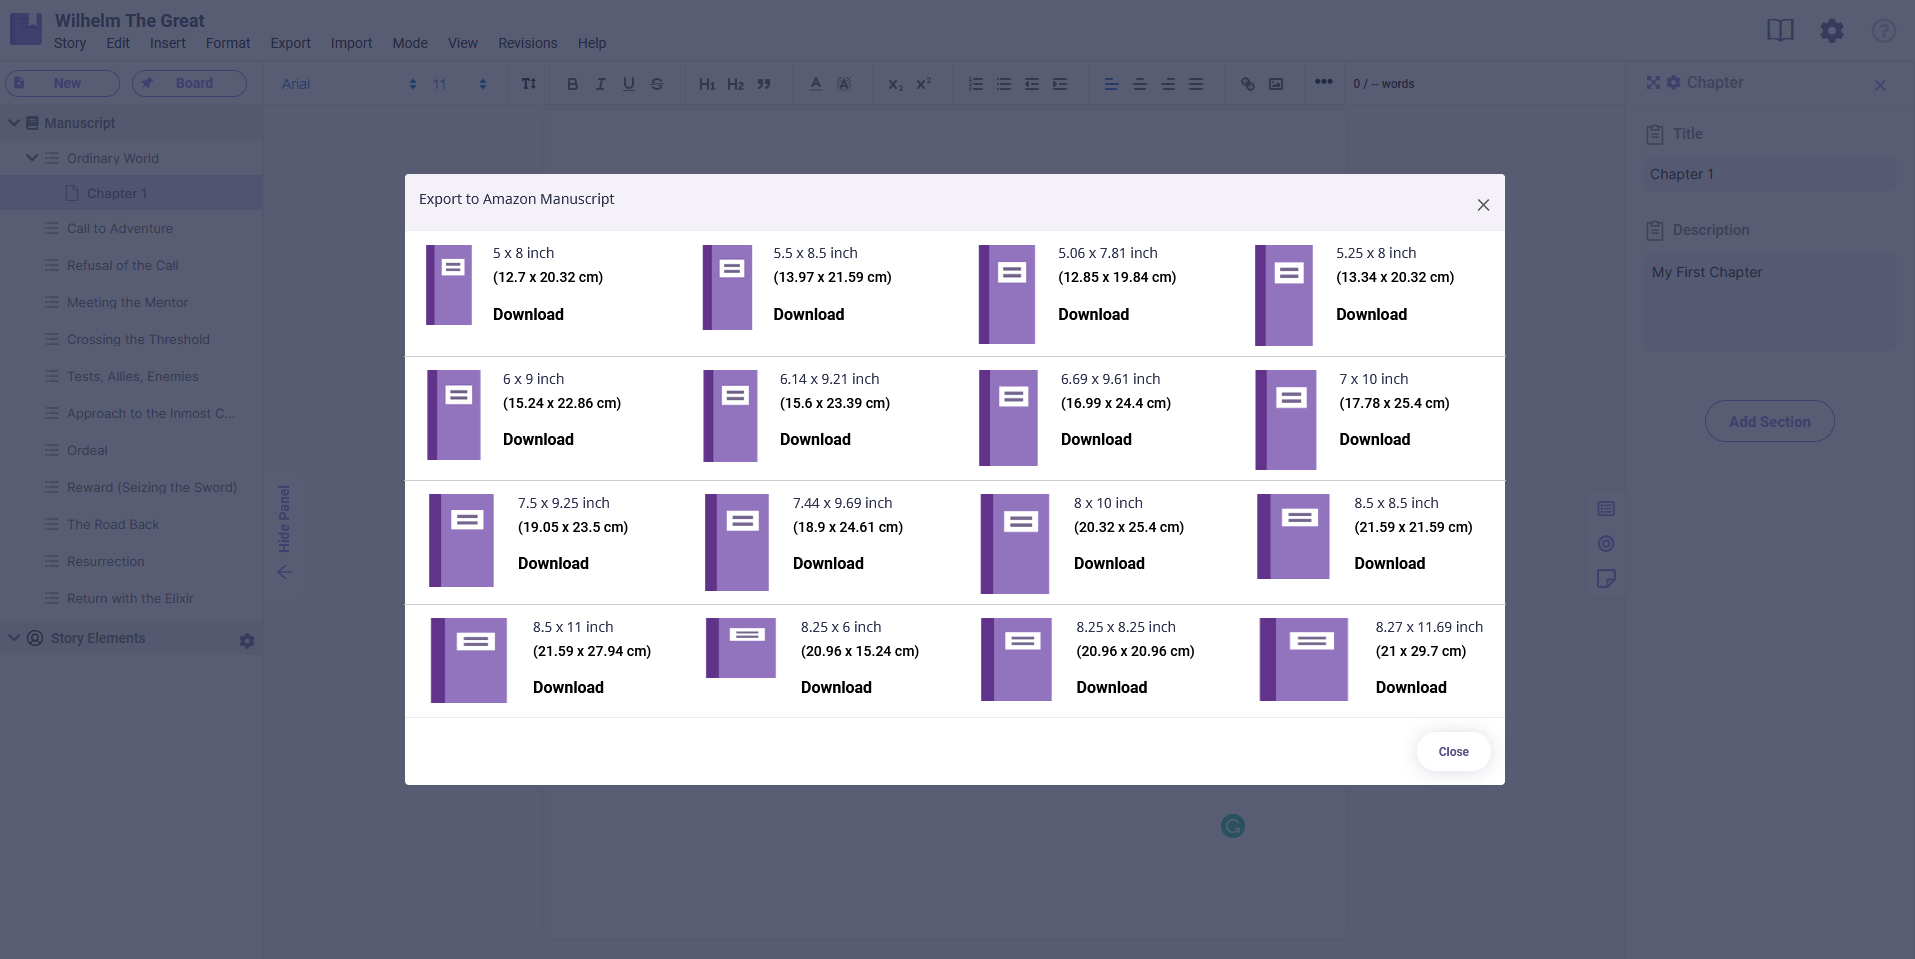Click the 5 x 8 inch book icon
1915x959 pixels.
(449, 285)
